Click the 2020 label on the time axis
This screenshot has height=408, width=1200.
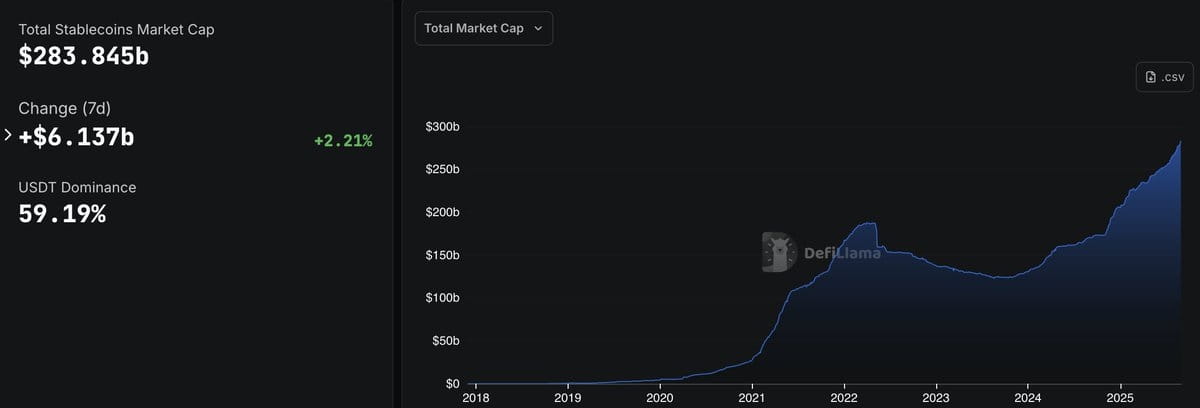coord(660,395)
